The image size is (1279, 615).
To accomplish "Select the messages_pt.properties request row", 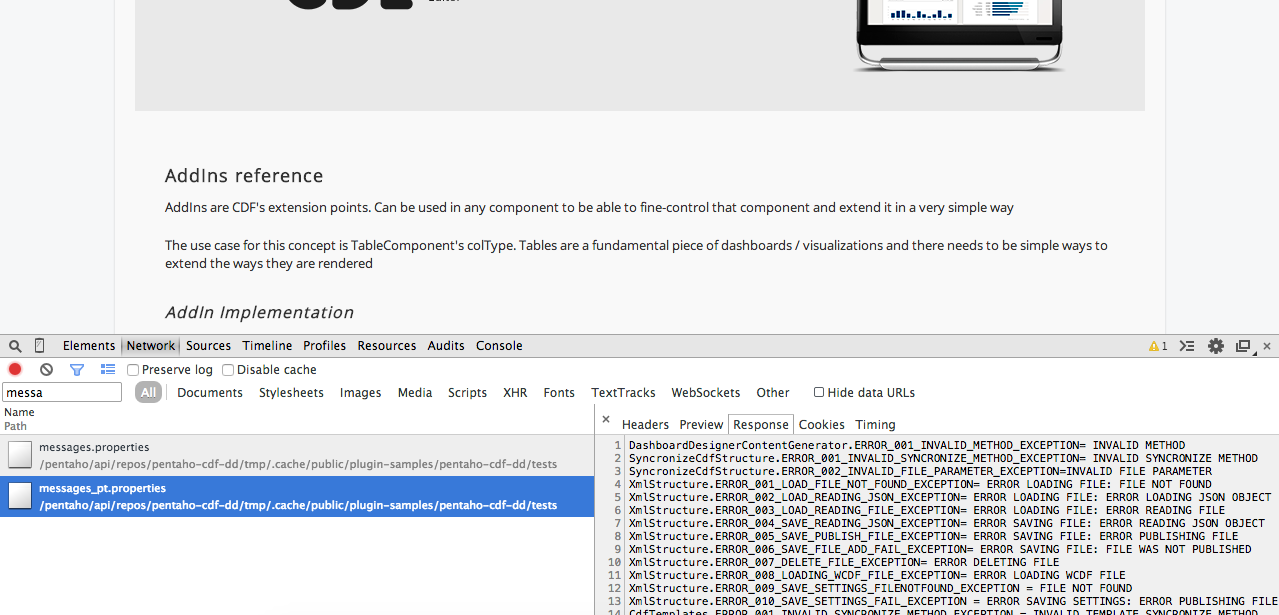I will tap(297, 496).
